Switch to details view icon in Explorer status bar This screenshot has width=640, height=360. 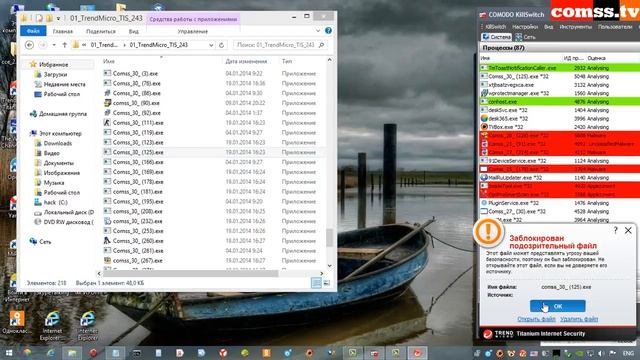tap(316, 283)
